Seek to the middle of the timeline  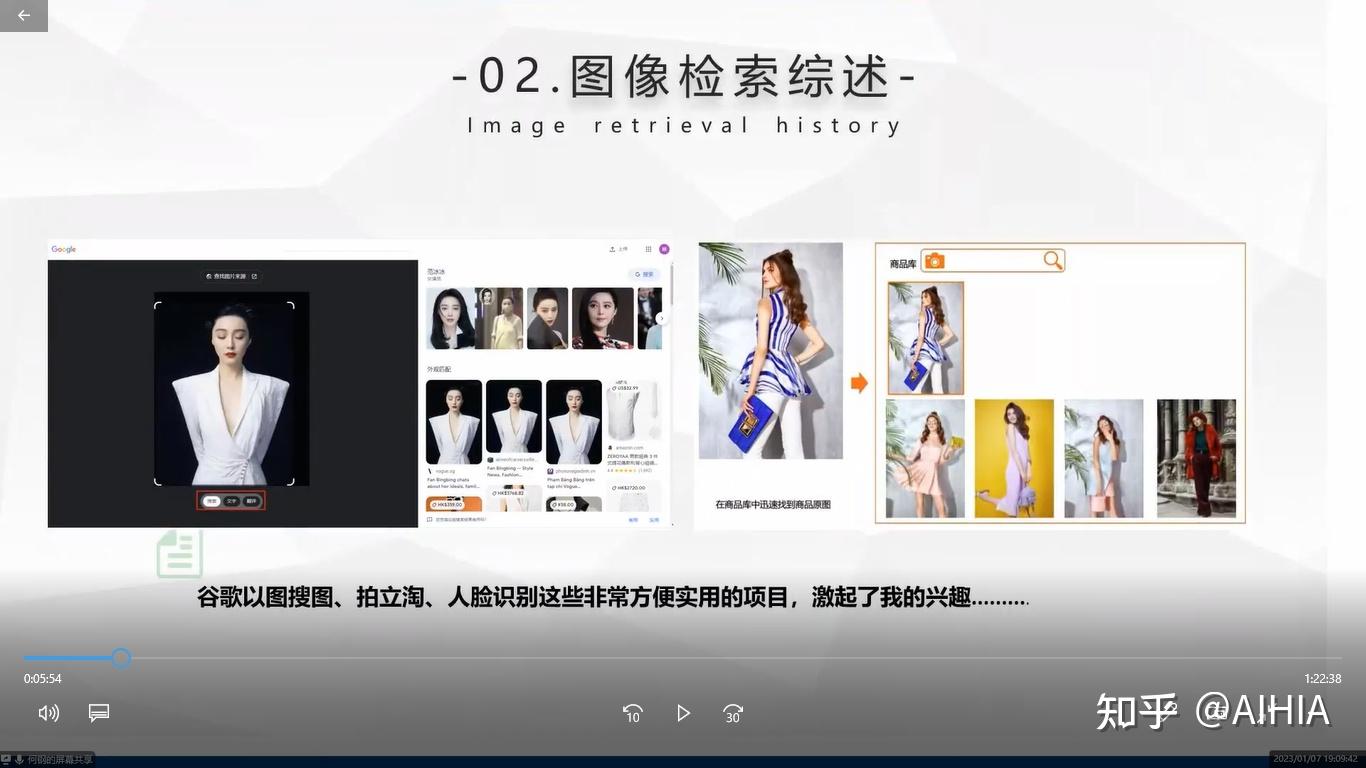coord(683,658)
